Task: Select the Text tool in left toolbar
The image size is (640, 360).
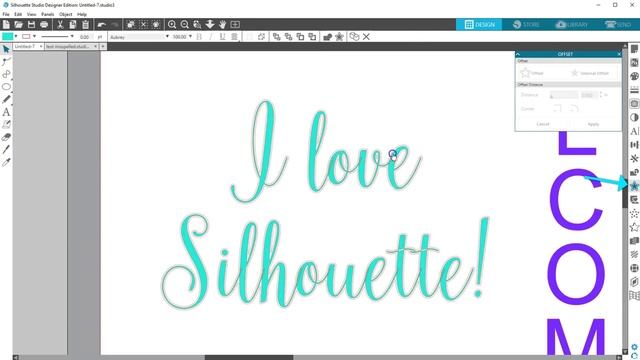Action: pyautogui.click(x=6, y=112)
